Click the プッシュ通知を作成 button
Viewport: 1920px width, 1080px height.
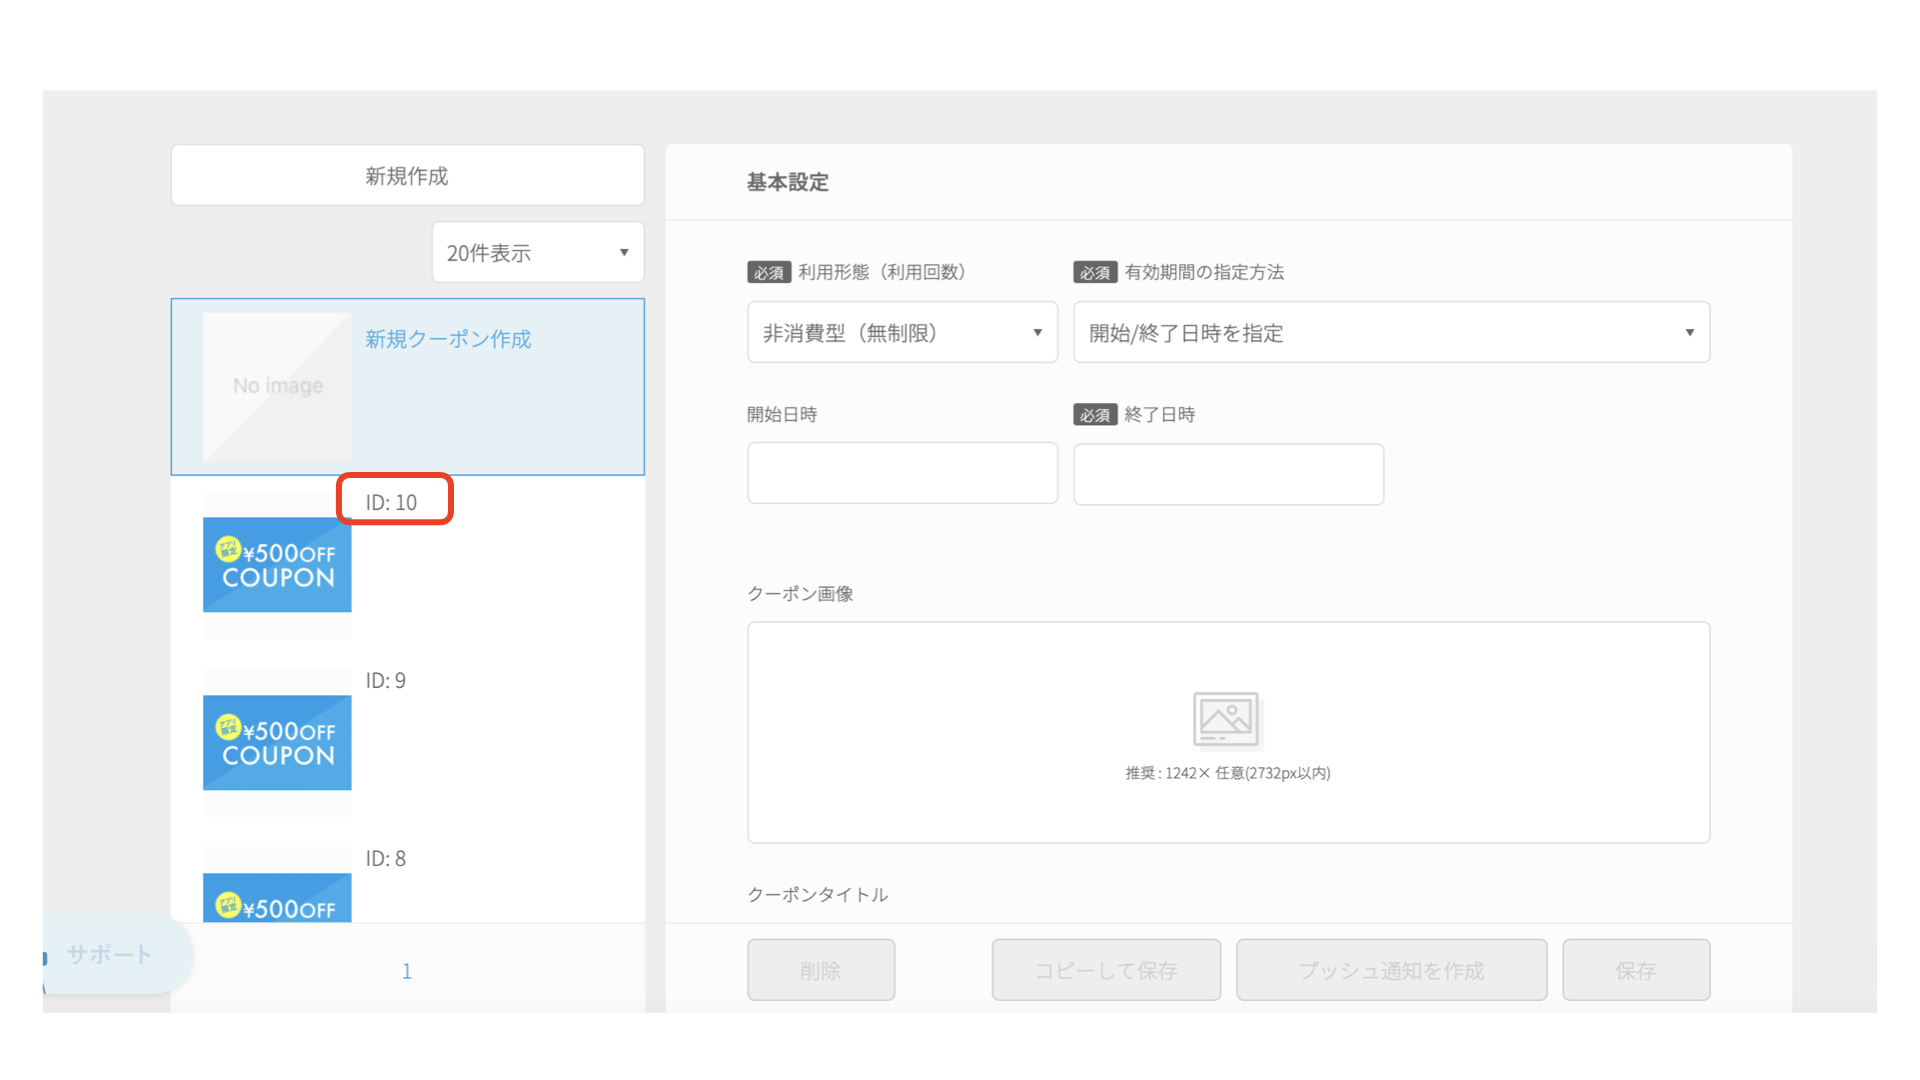coord(1391,970)
